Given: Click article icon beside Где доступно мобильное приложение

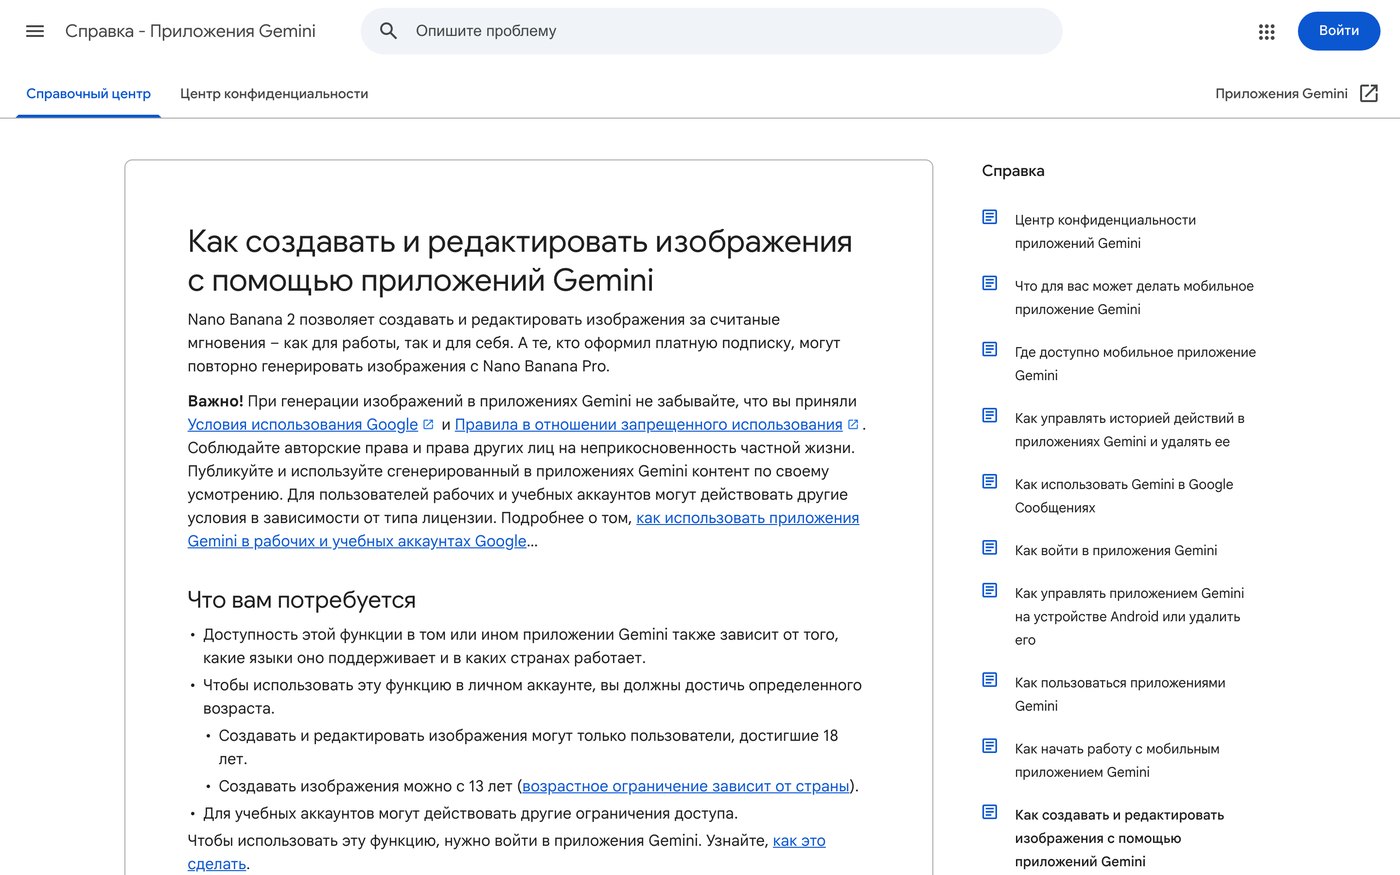Looking at the screenshot, I should tap(990, 349).
